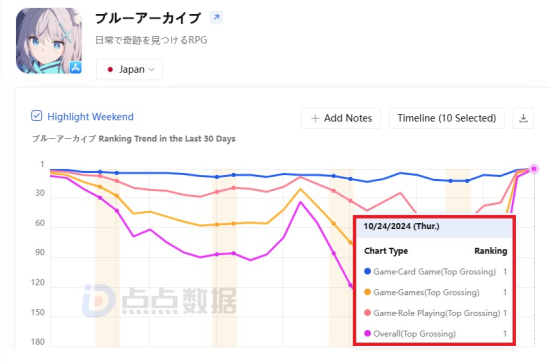Toggle the Highlight Weekend checkbox
This screenshot has height=364, width=550.
pyautogui.click(x=36, y=116)
